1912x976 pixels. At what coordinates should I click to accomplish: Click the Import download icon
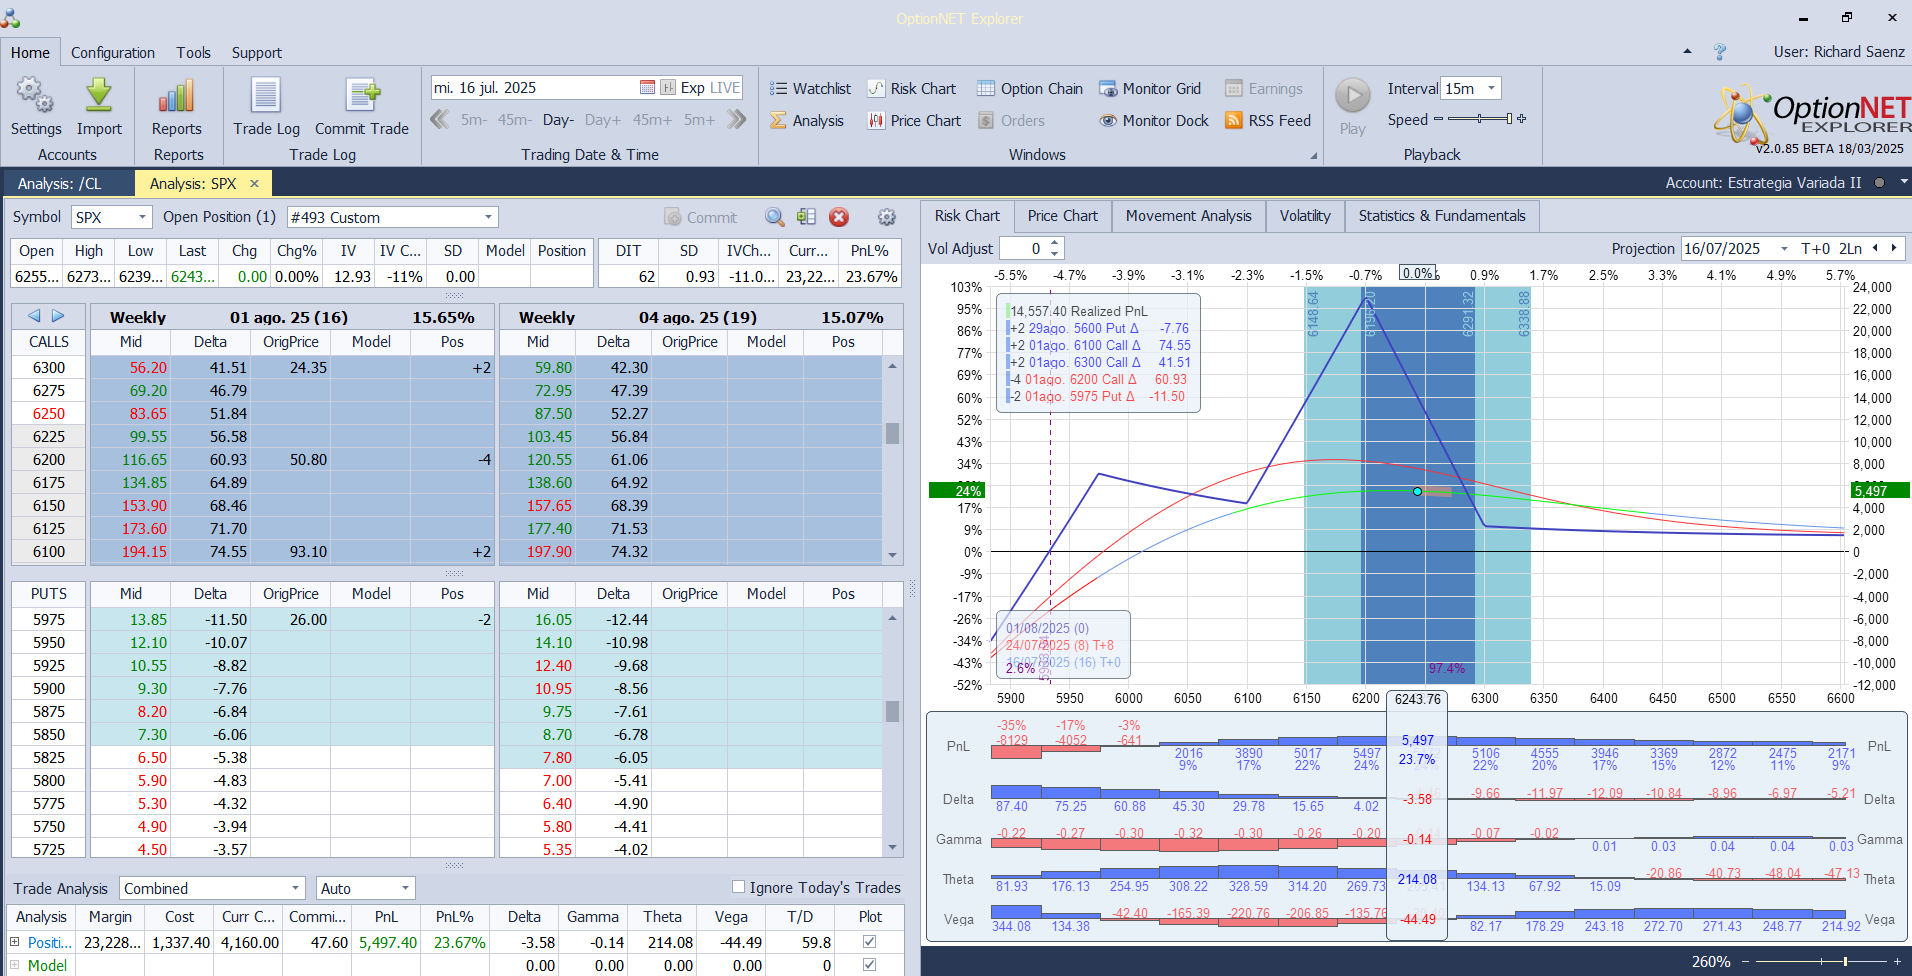click(x=99, y=97)
